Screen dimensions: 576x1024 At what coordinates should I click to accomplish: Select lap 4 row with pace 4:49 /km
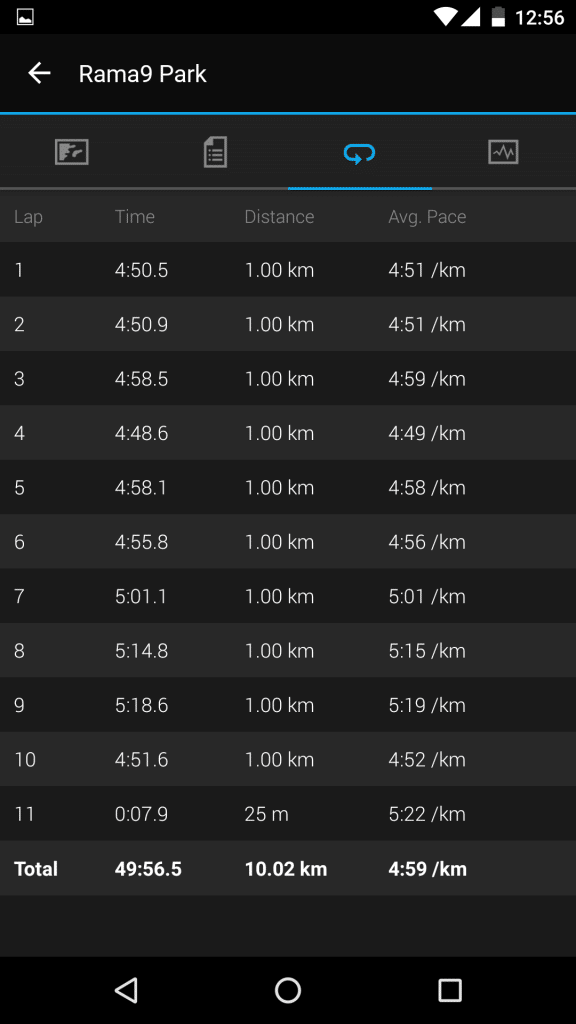coord(288,433)
